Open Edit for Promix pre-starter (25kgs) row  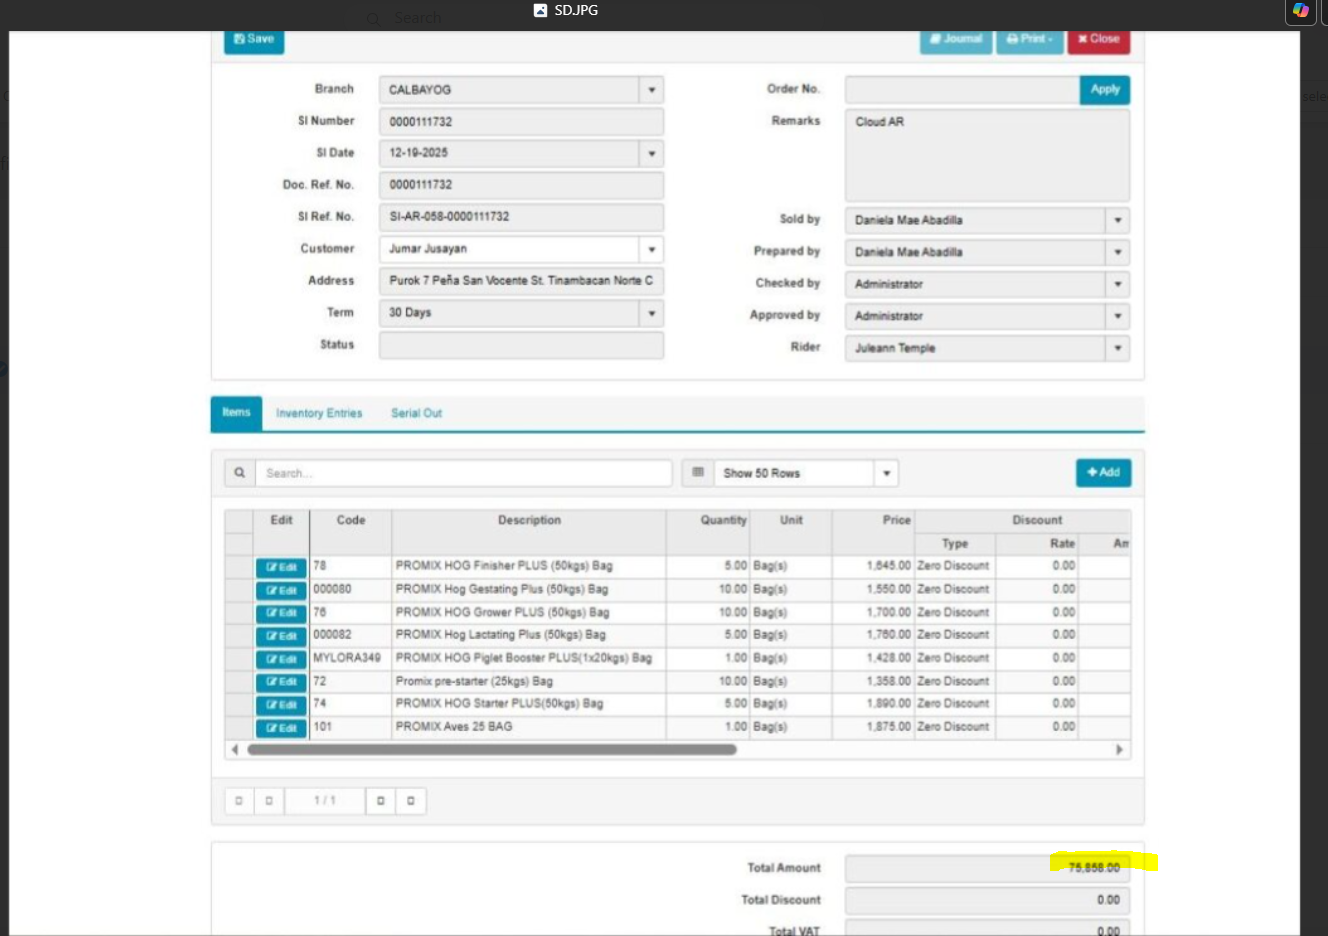click(281, 682)
